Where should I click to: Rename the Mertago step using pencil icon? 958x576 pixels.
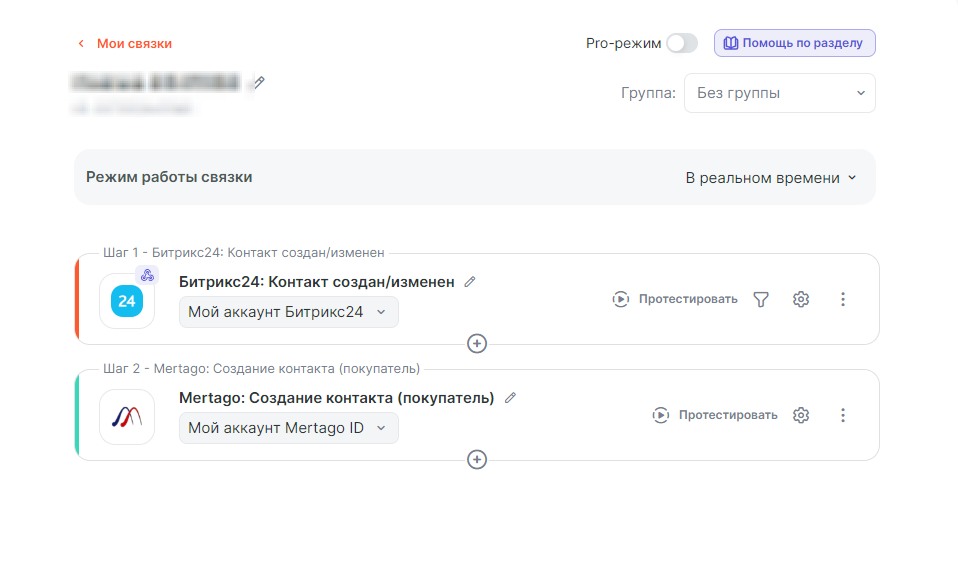[x=510, y=398]
